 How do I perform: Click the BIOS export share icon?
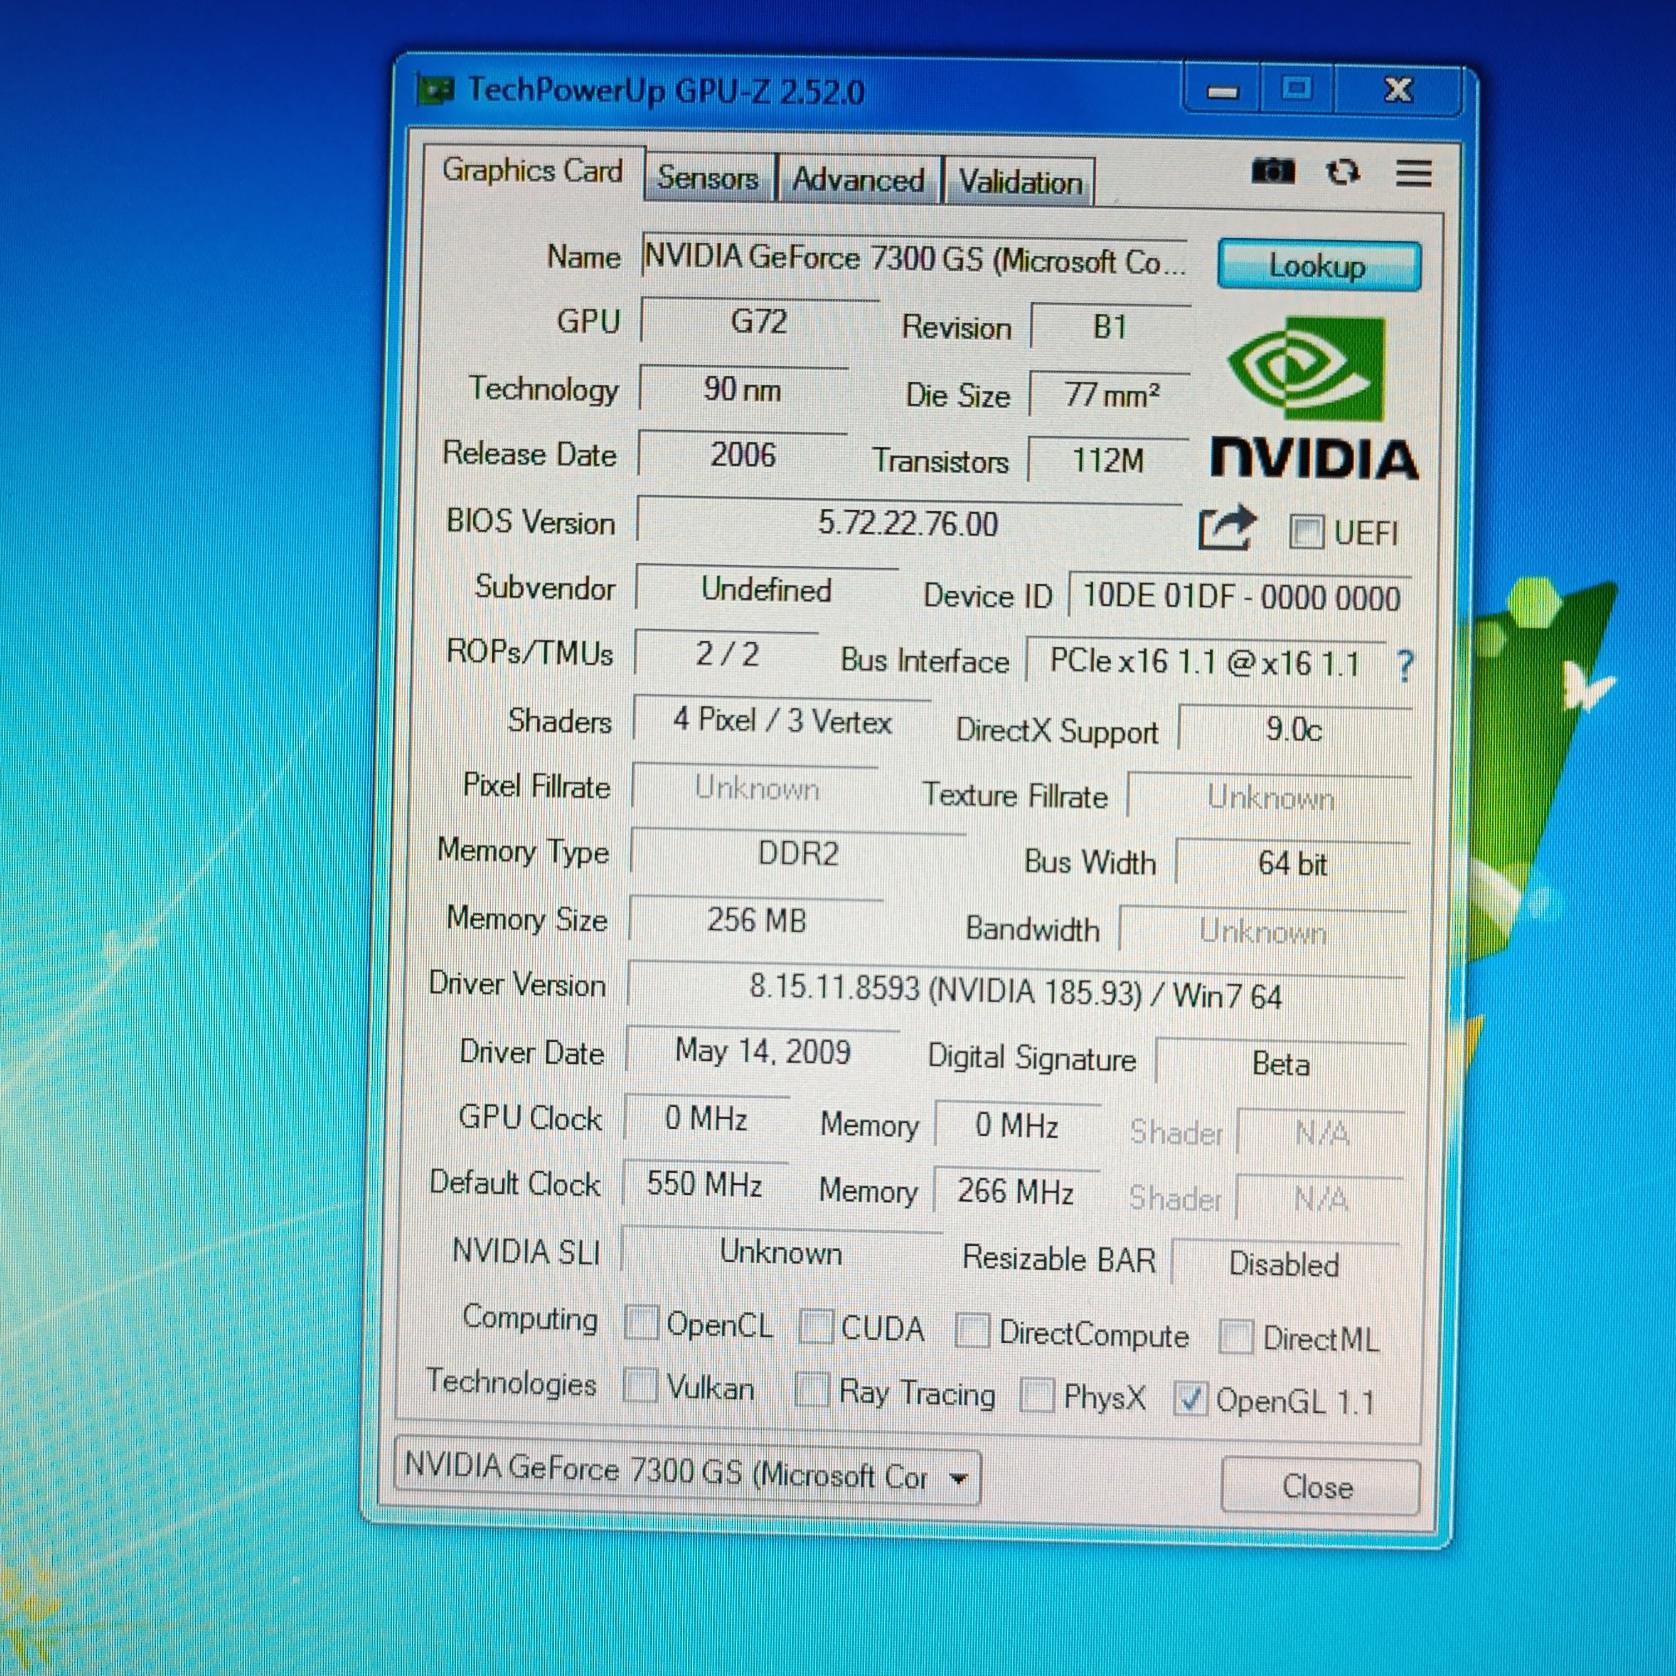tap(1226, 528)
